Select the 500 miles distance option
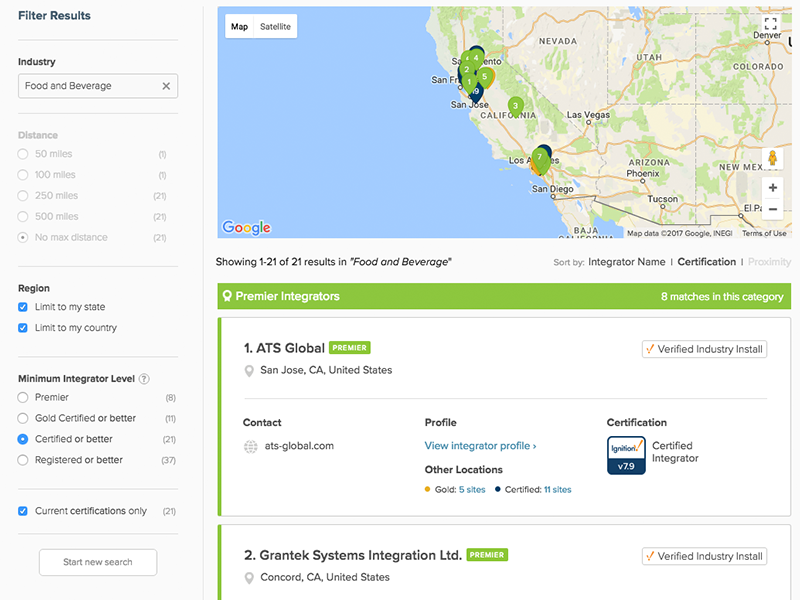The image size is (800, 600). [x=22, y=217]
